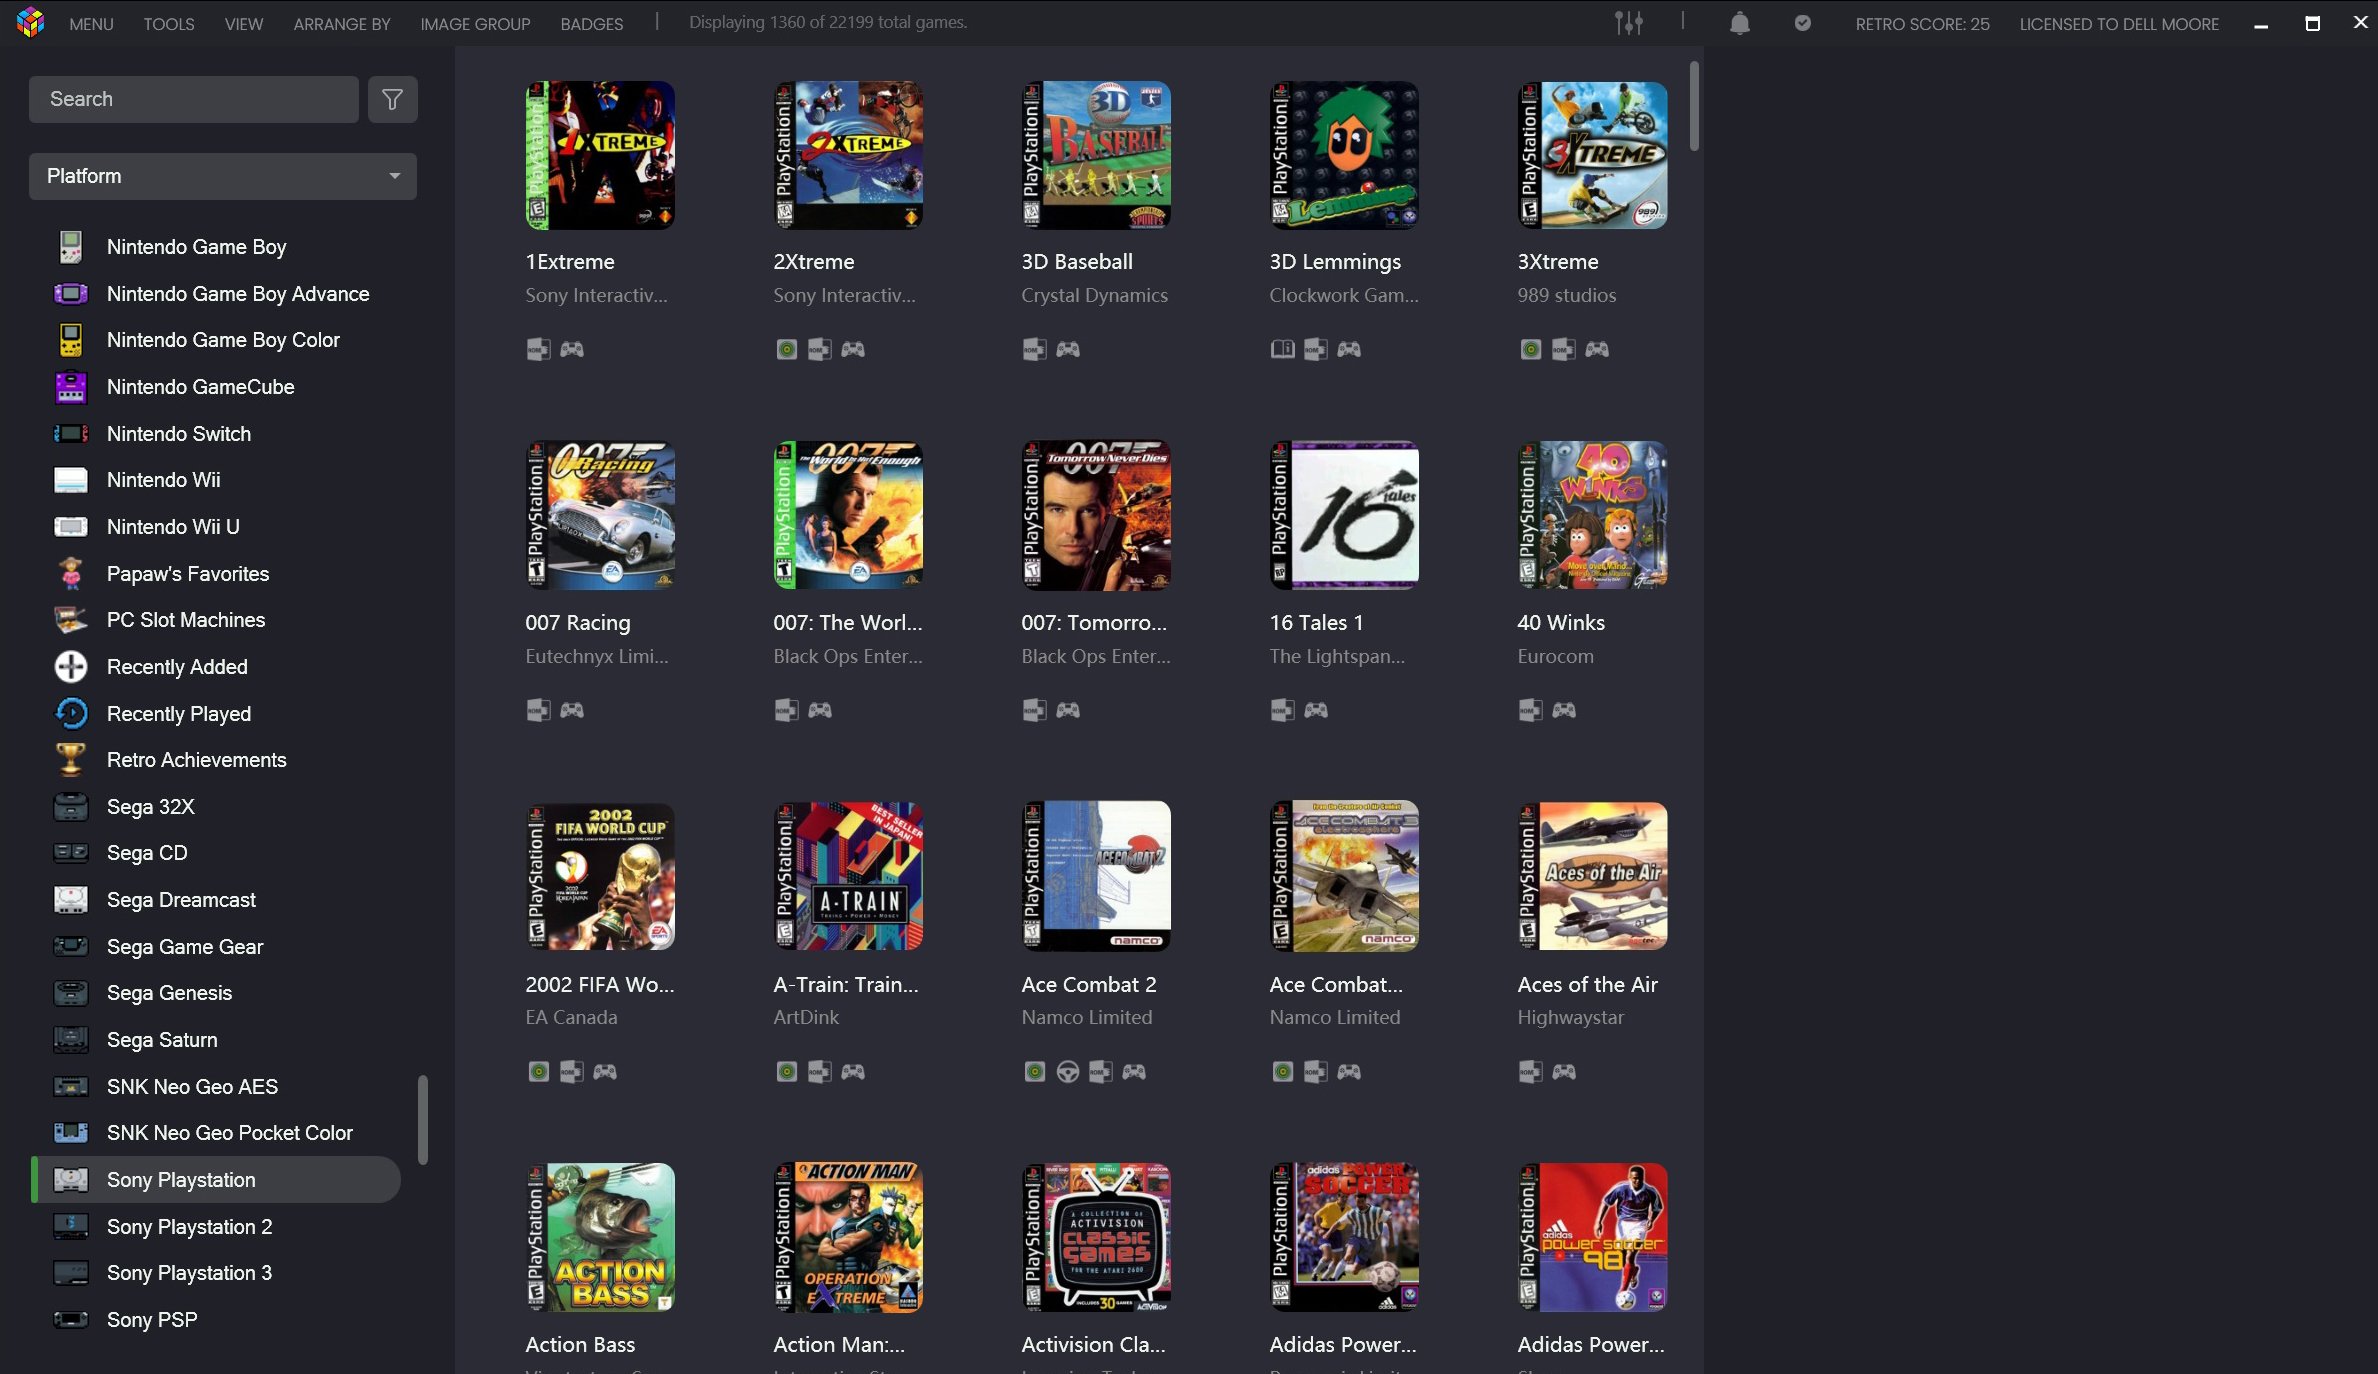
Task: Click the checkmark status icon in top bar
Action: tap(1802, 22)
